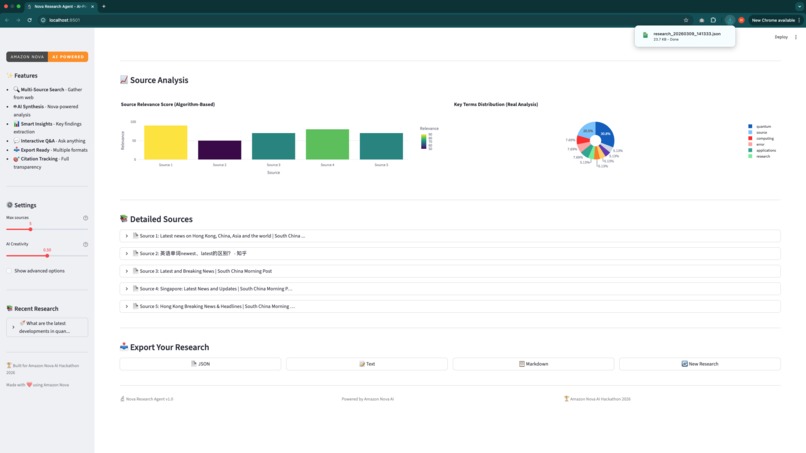Click the Markdown export icon

click(522, 364)
